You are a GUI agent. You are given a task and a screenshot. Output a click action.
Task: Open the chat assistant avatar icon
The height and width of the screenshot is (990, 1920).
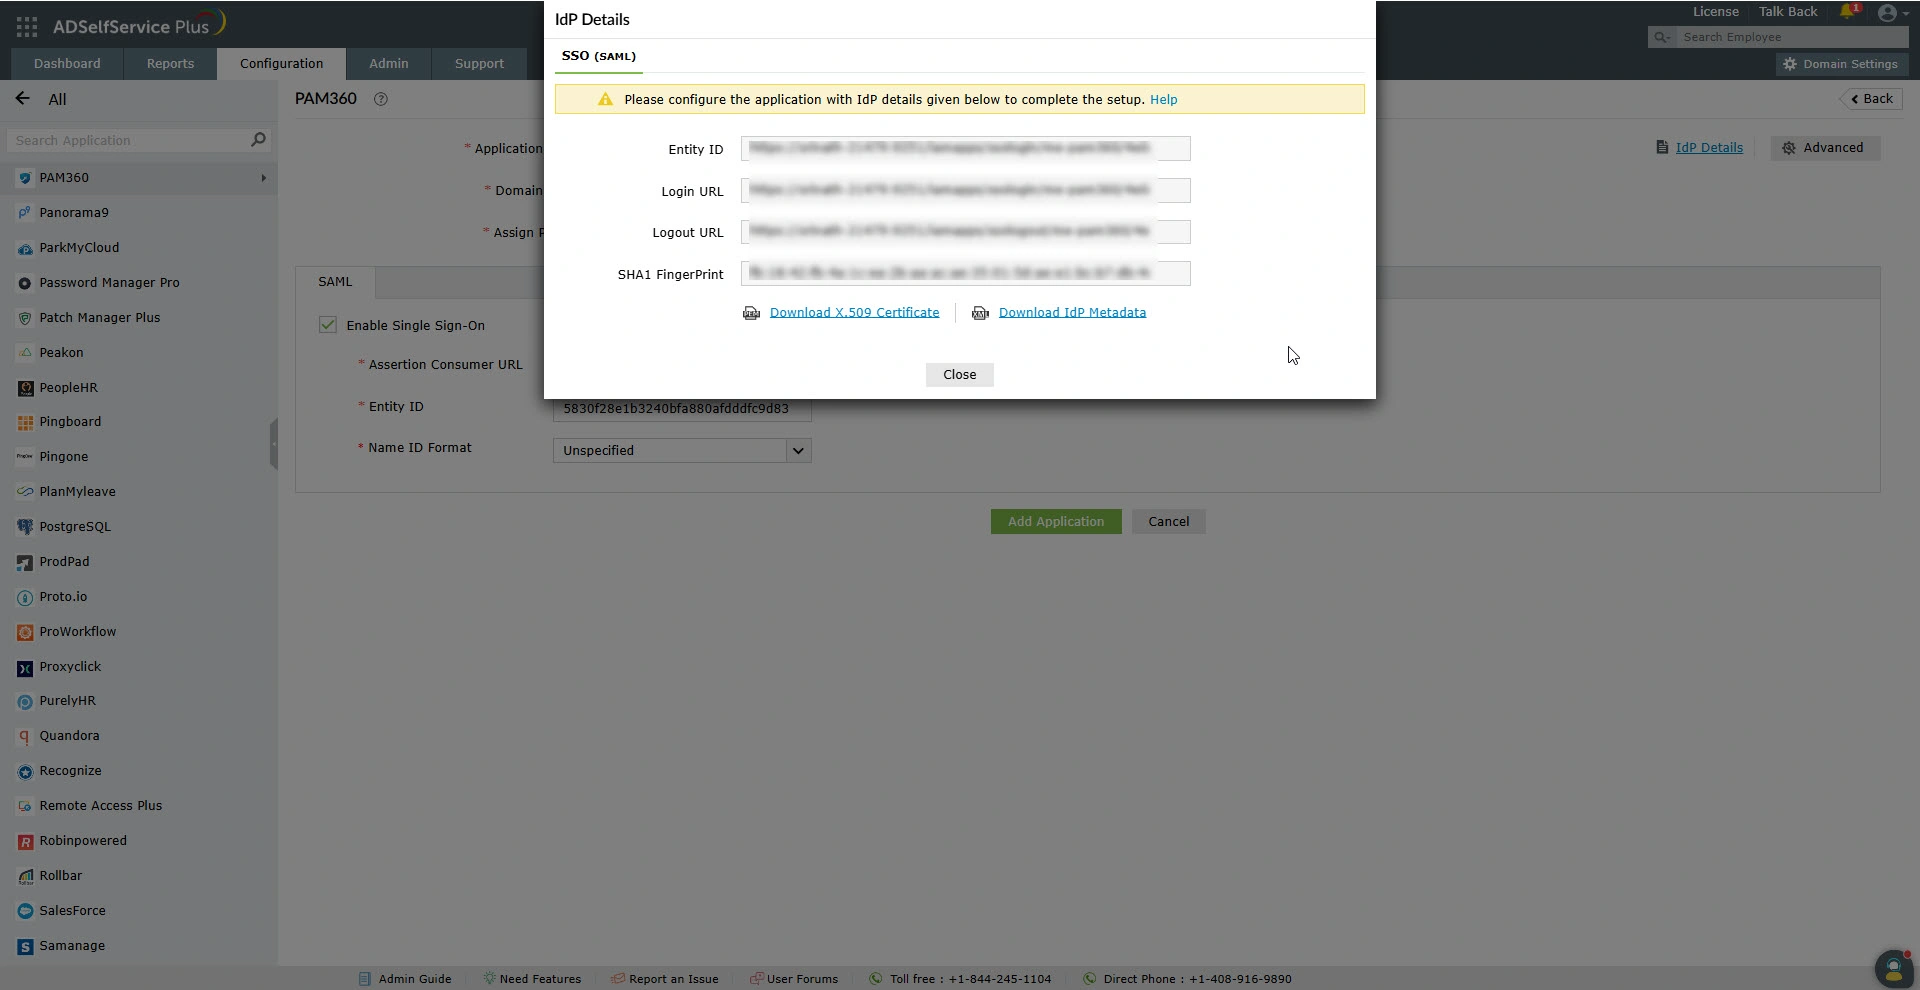(x=1893, y=968)
